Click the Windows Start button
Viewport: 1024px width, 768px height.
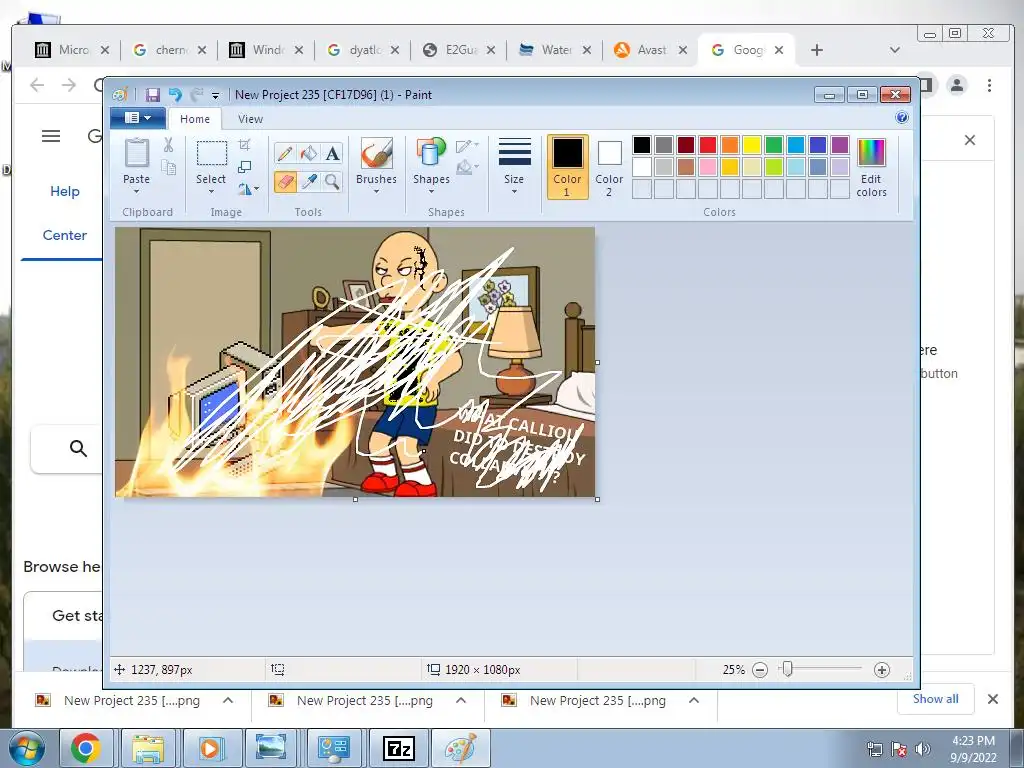click(25, 748)
